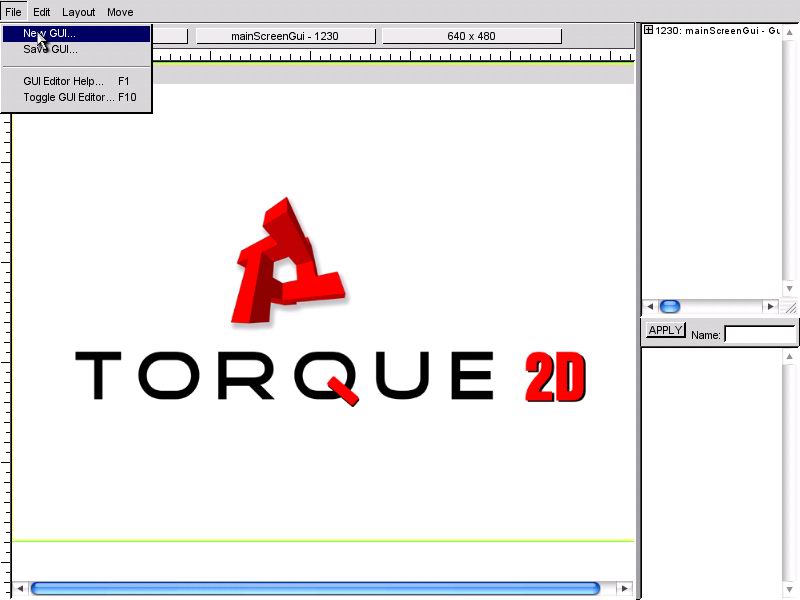Open the 640 x 480 resolution dropdown
This screenshot has width=800, height=600.
point(471,36)
